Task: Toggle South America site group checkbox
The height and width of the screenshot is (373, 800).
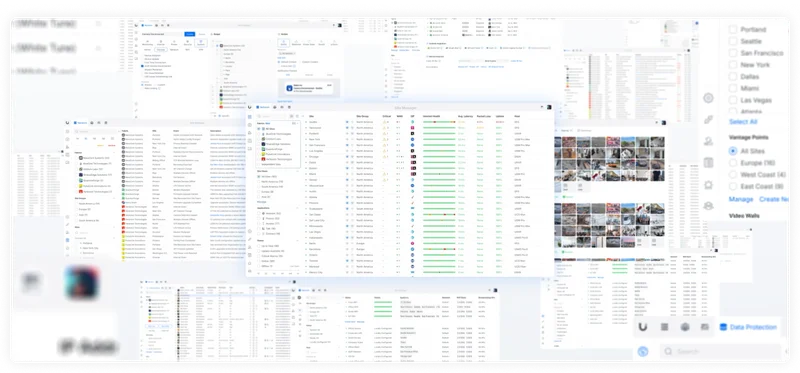Action: pyautogui.click(x=259, y=187)
